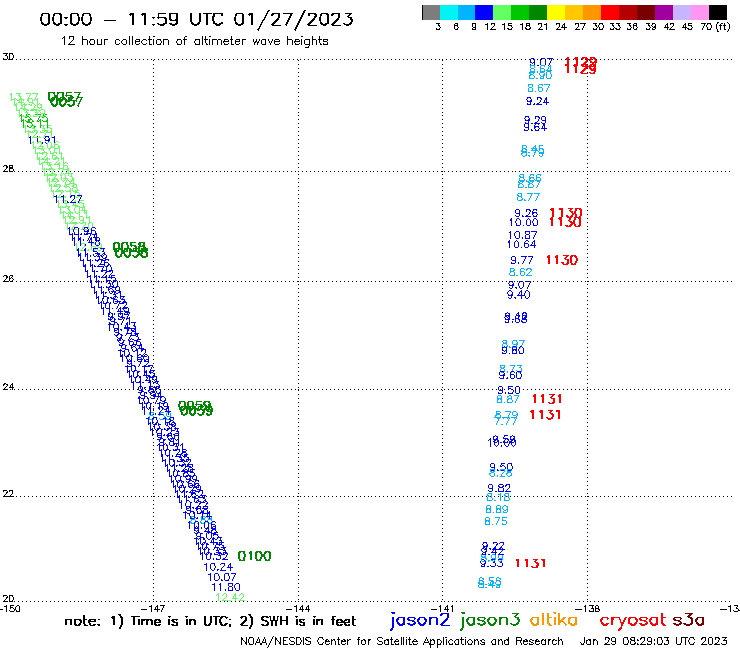Click the 8.75 wave height value

coord(496,522)
